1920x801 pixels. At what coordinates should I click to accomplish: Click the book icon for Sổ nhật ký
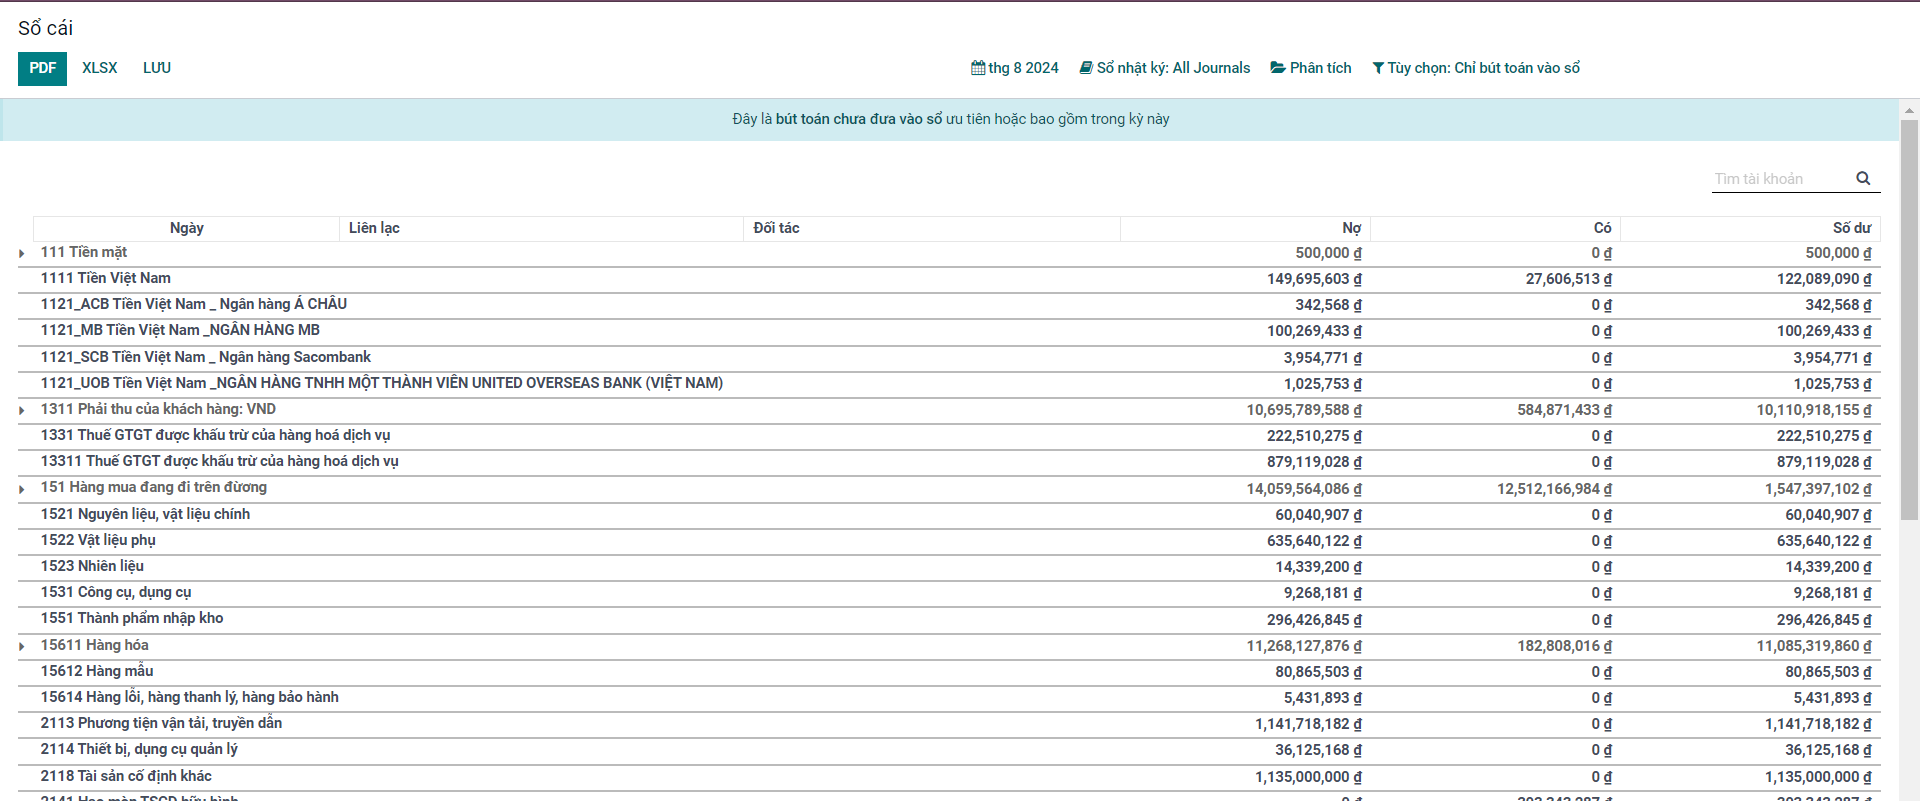click(1086, 68)
